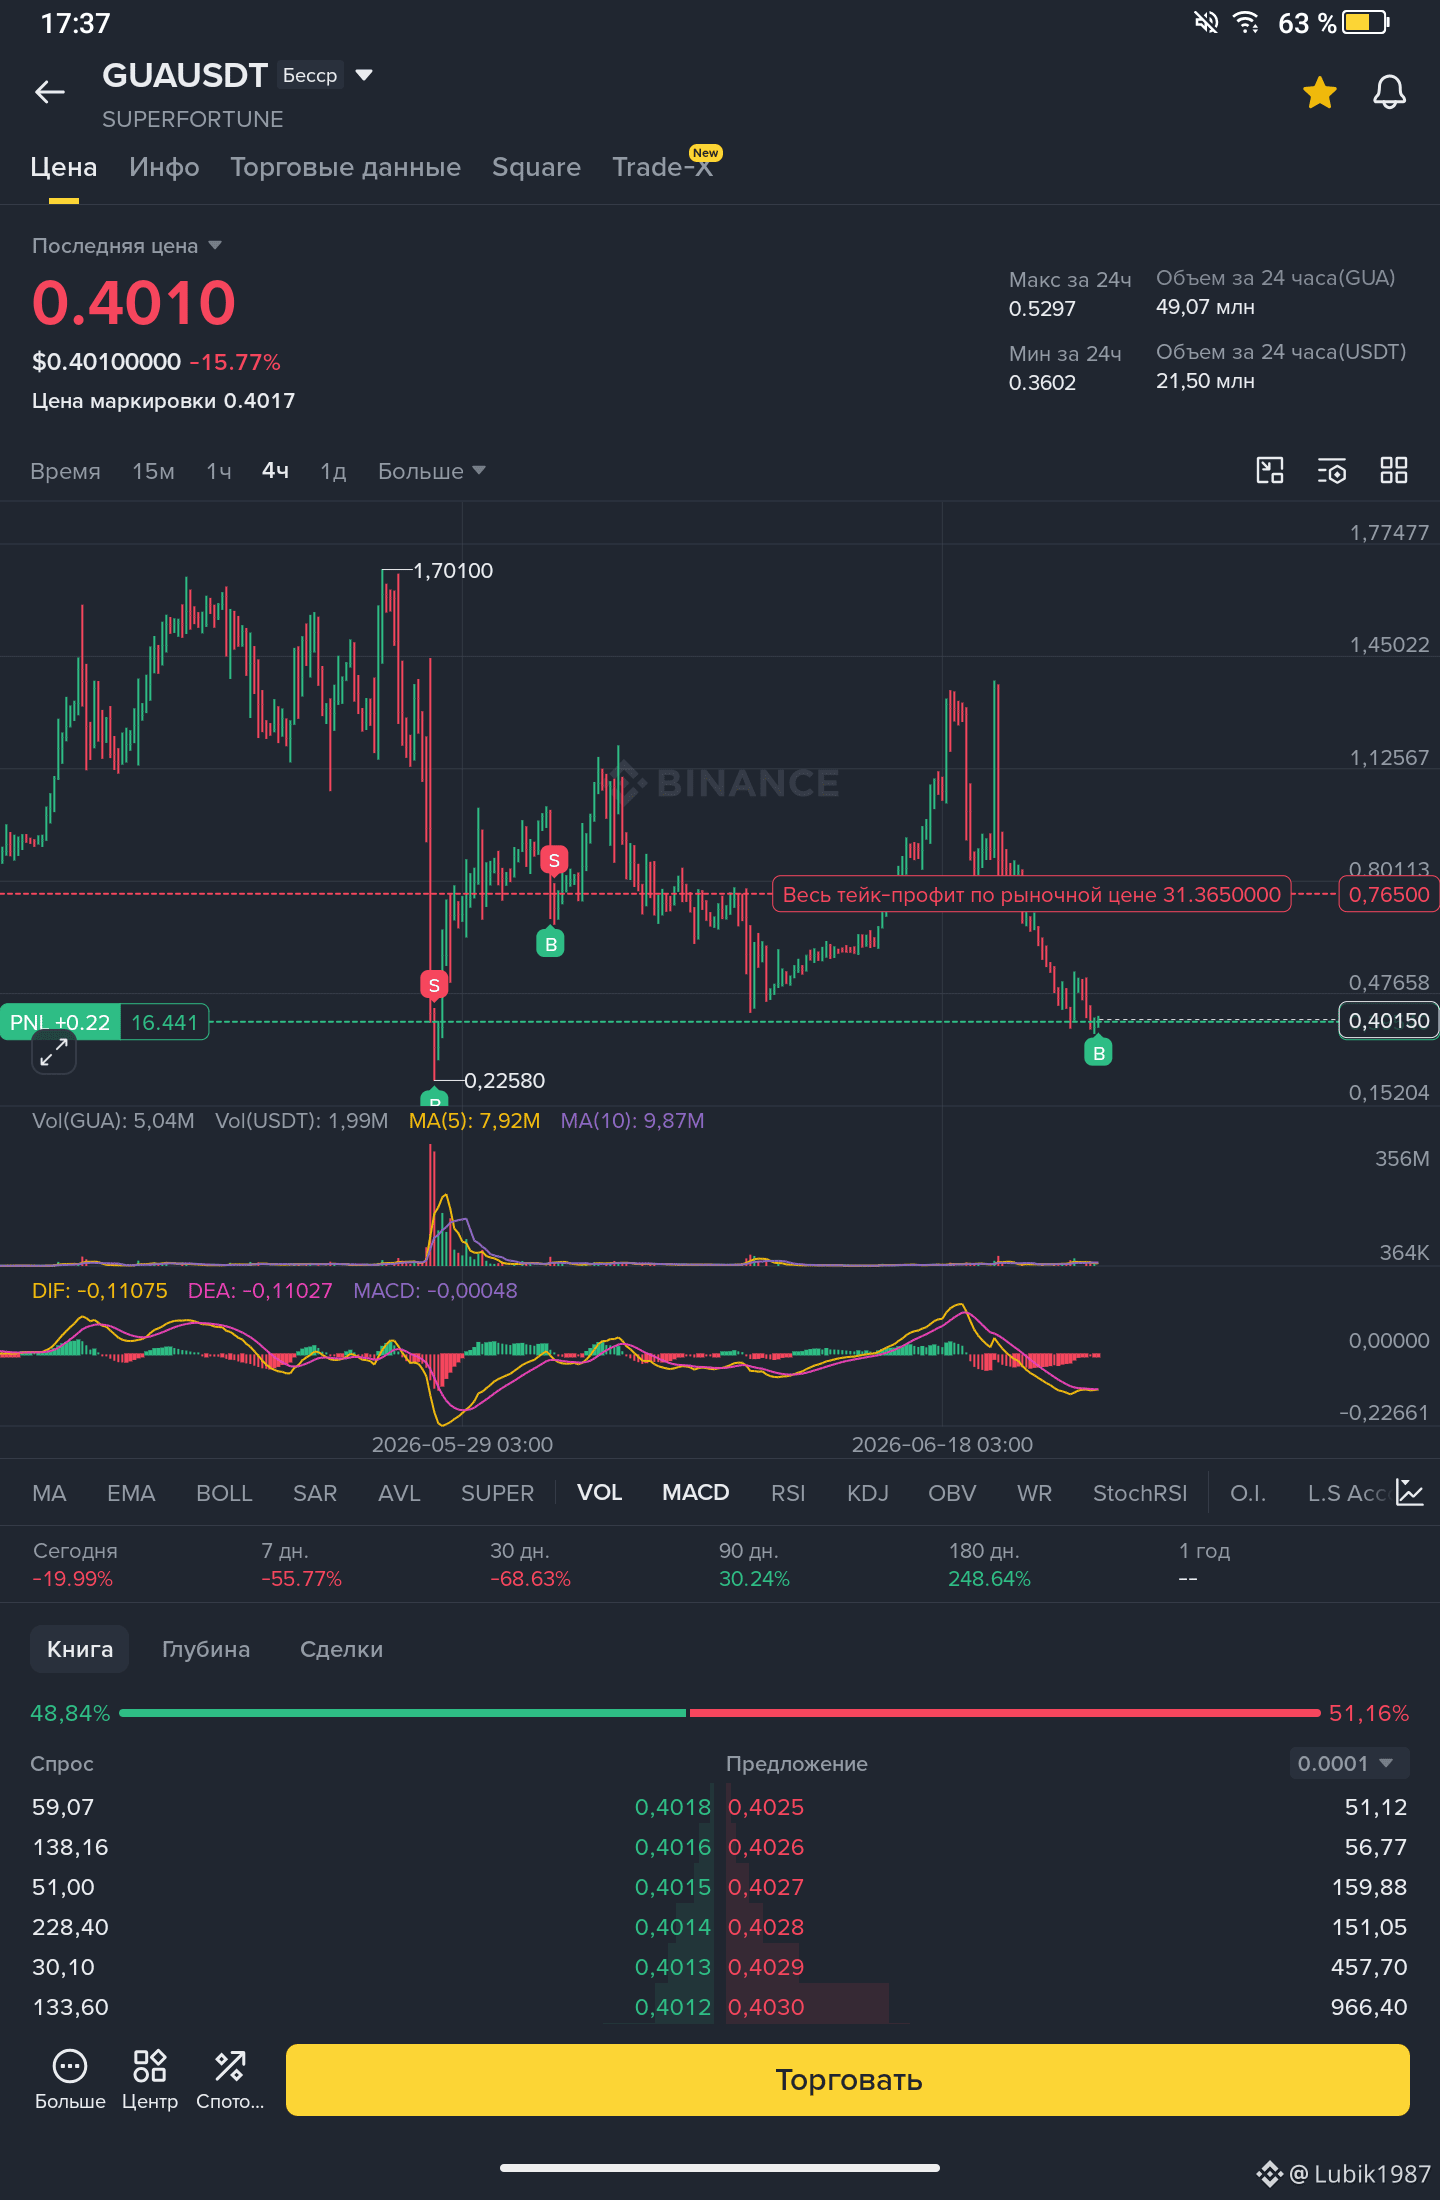
Task: Expand the chart to fullscreen
Action: [54, 1051]
